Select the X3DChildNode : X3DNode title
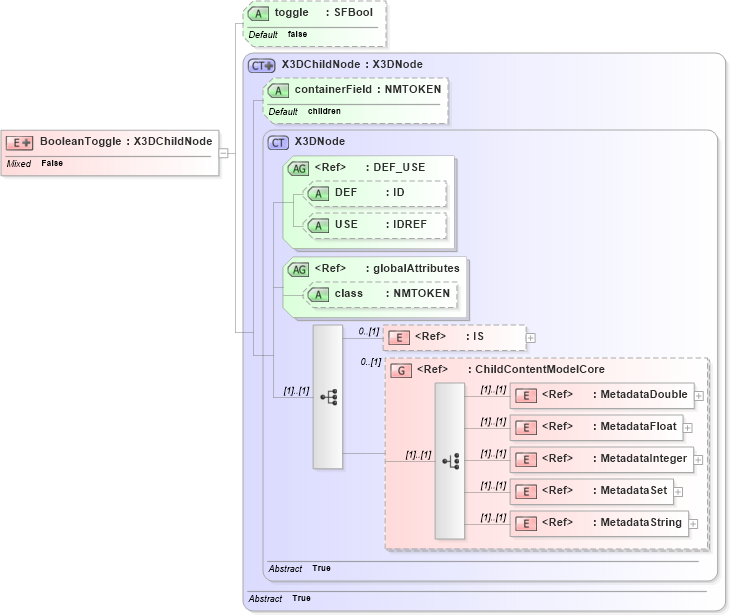Image resolution: width=730 pixels, height=615 pixels. pos(352,64)
